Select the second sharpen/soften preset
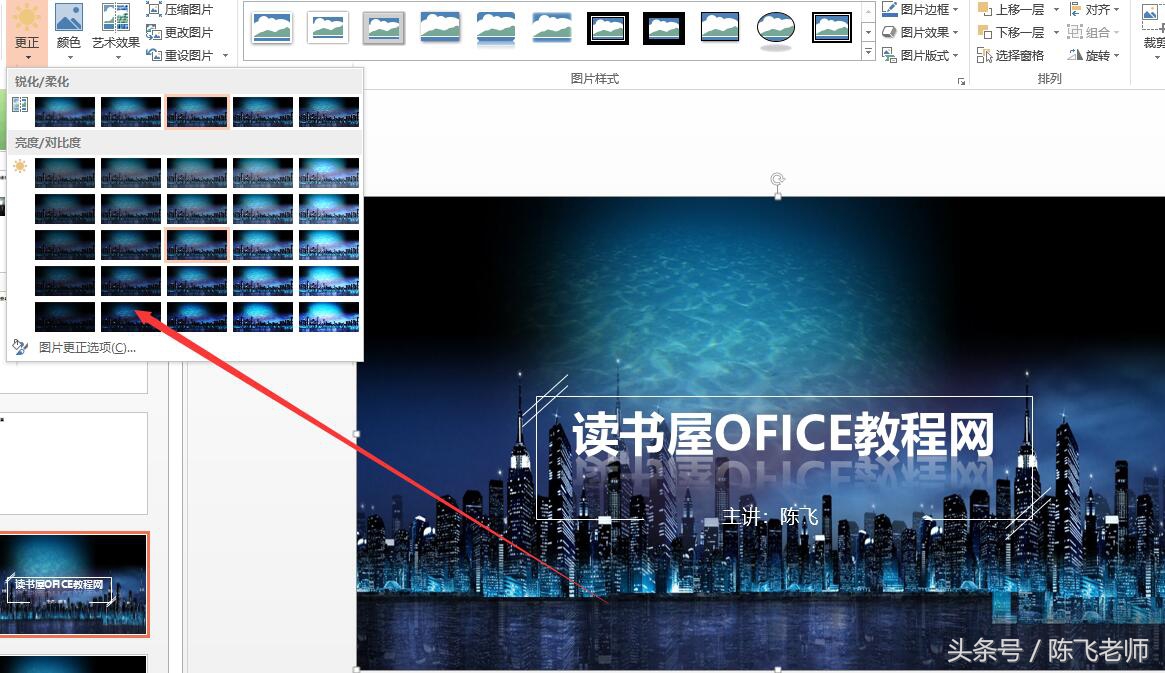 (x=131, y=112)
